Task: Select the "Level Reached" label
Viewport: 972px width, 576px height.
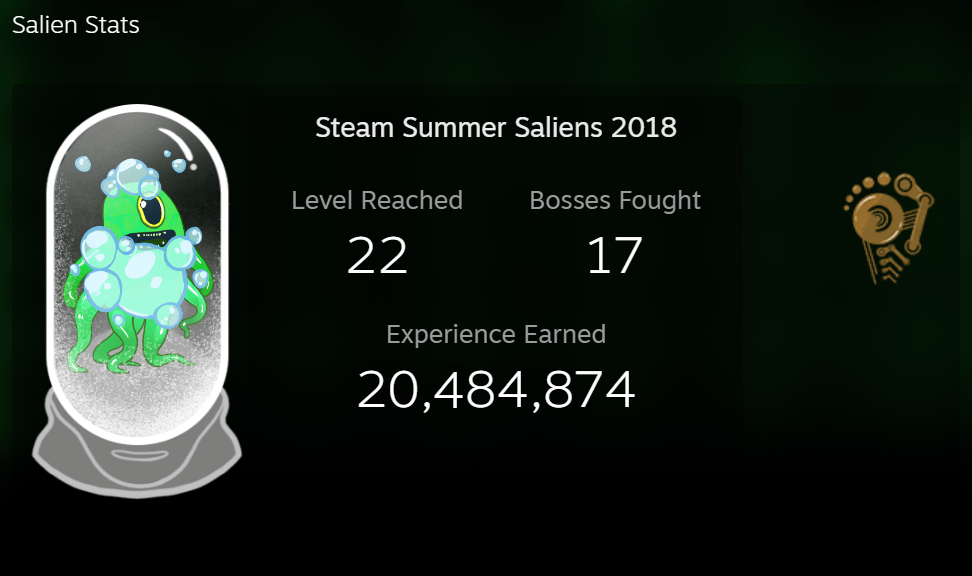Action: (x=377, y=200)
